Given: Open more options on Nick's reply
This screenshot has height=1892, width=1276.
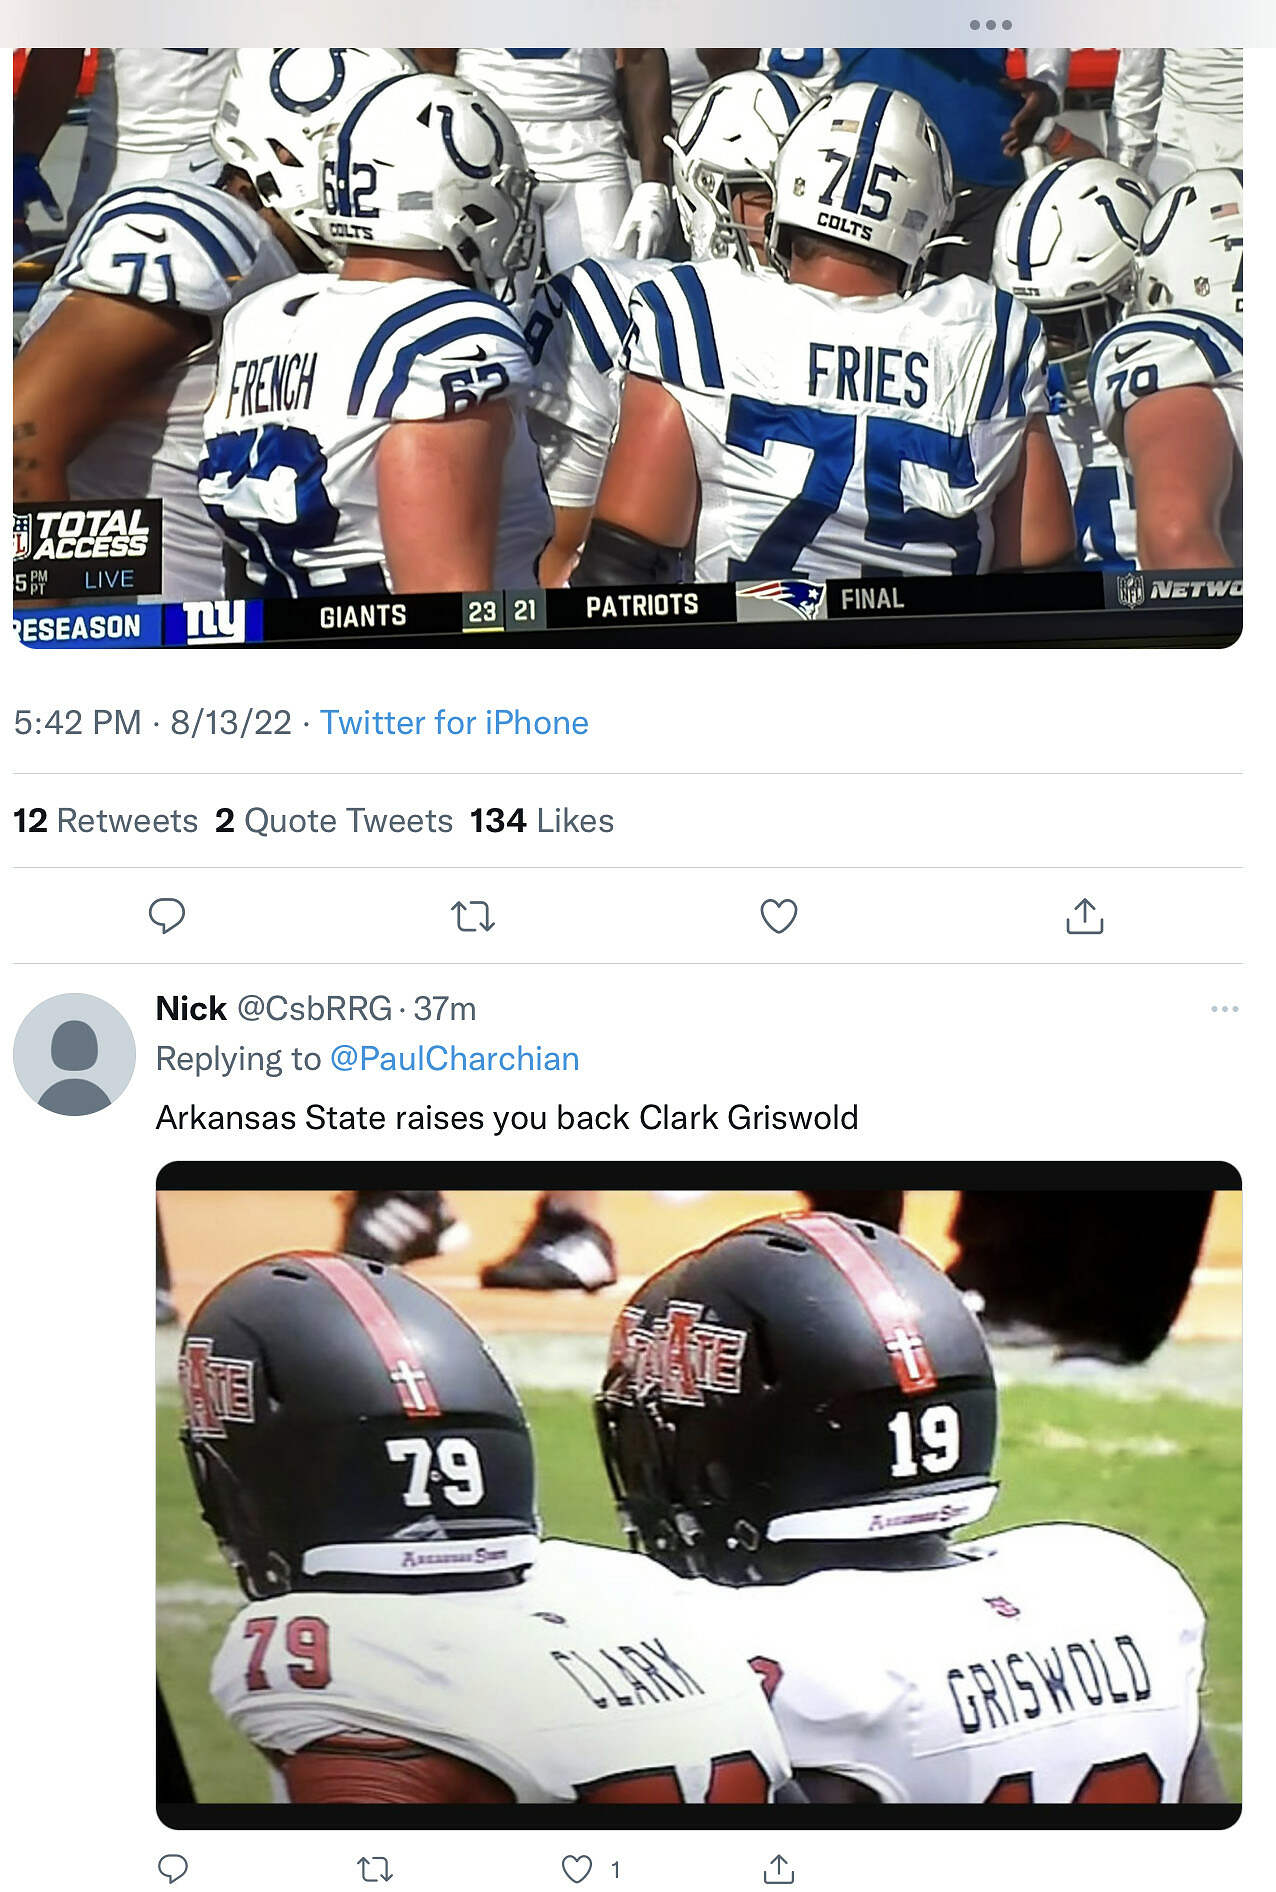Looking at the screenshot, I should (1224, 1009).
